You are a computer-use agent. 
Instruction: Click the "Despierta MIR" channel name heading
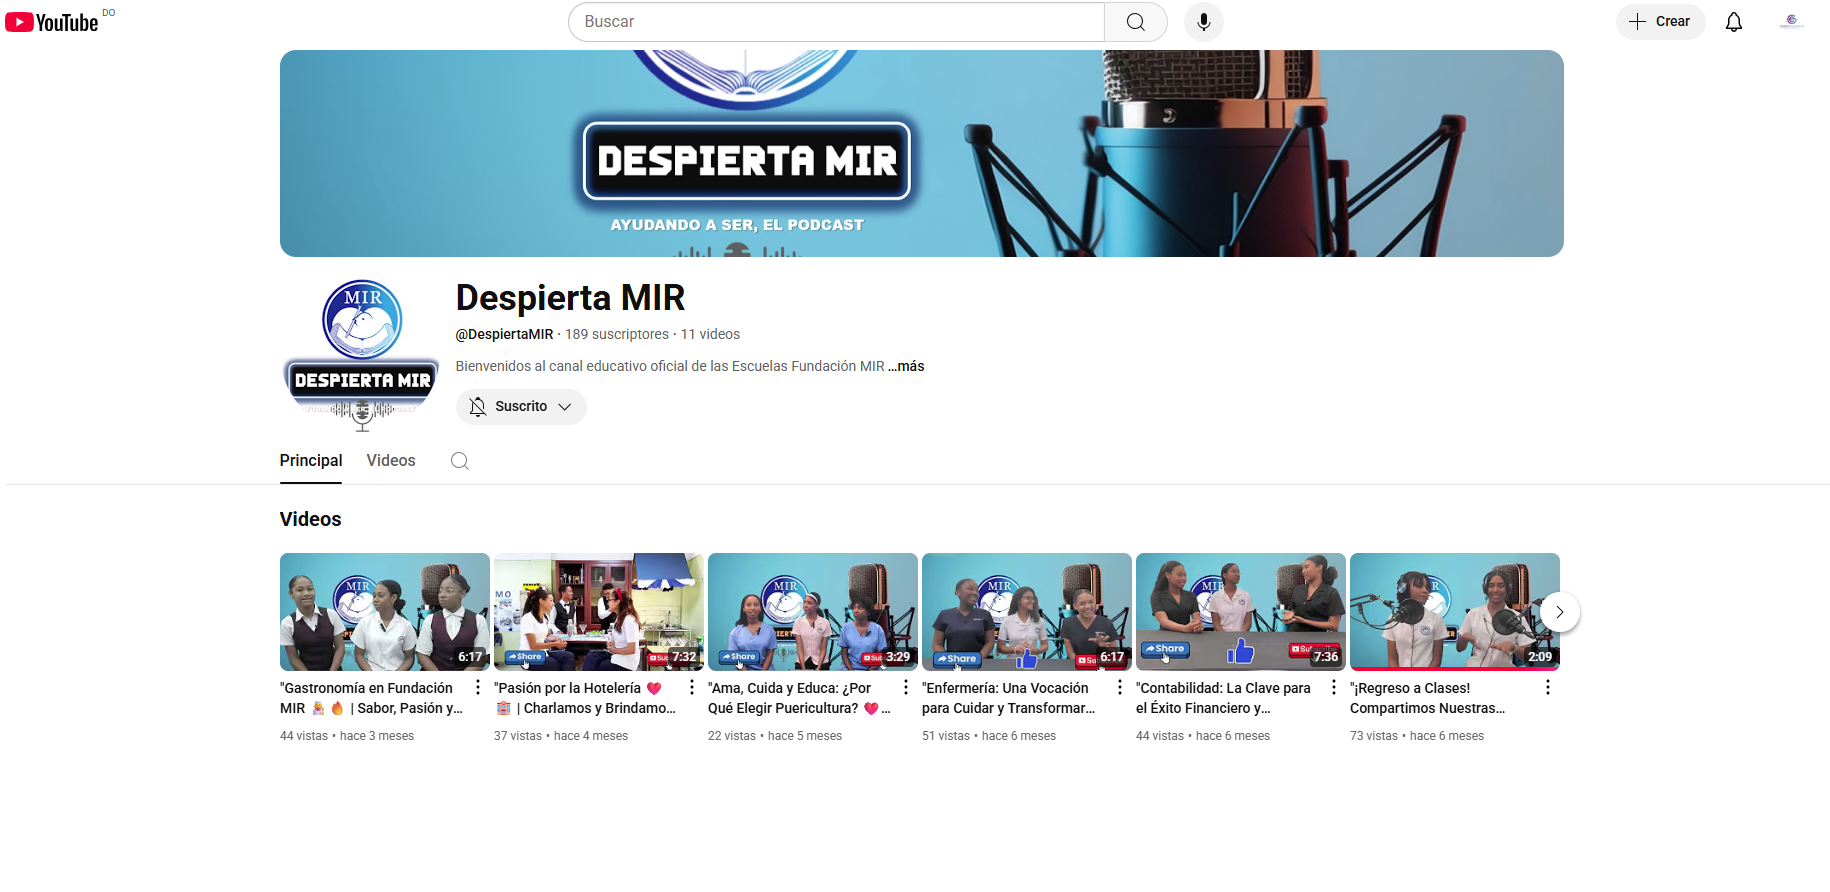[570, 298]
